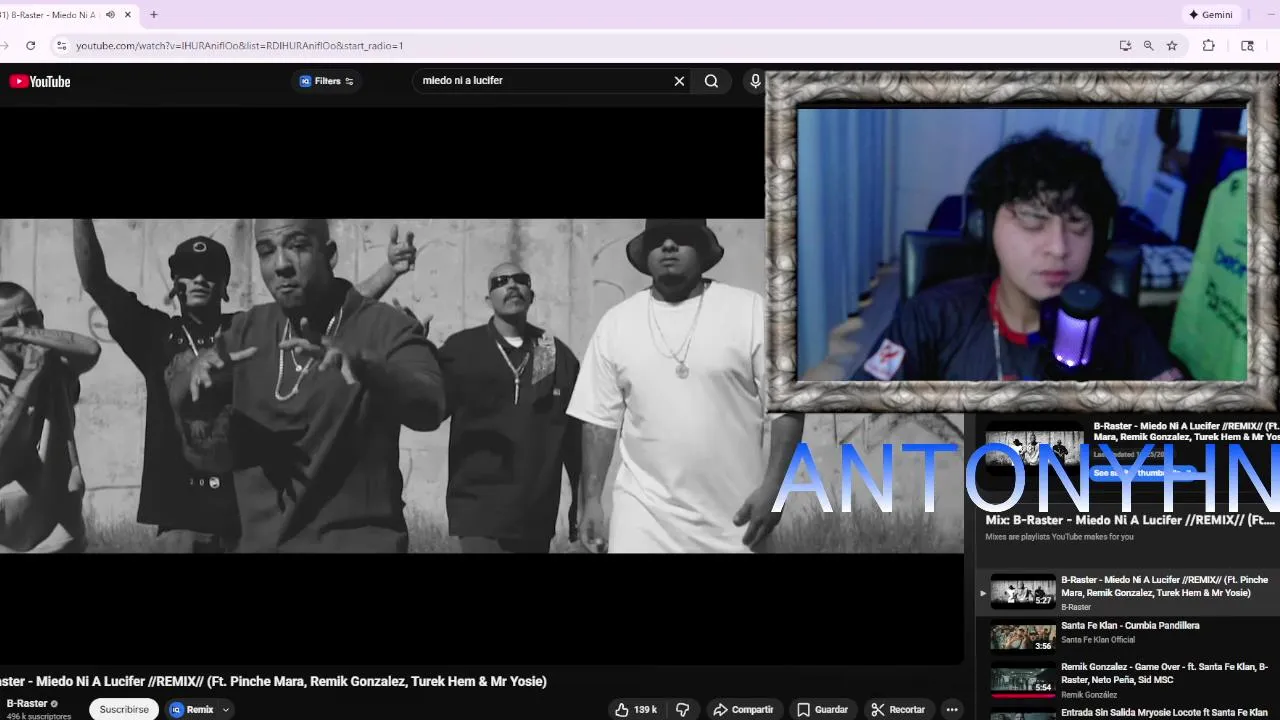Open the B-Raster channel name
This screenshot has width=1280, height=720.
(x=27, y=703)
